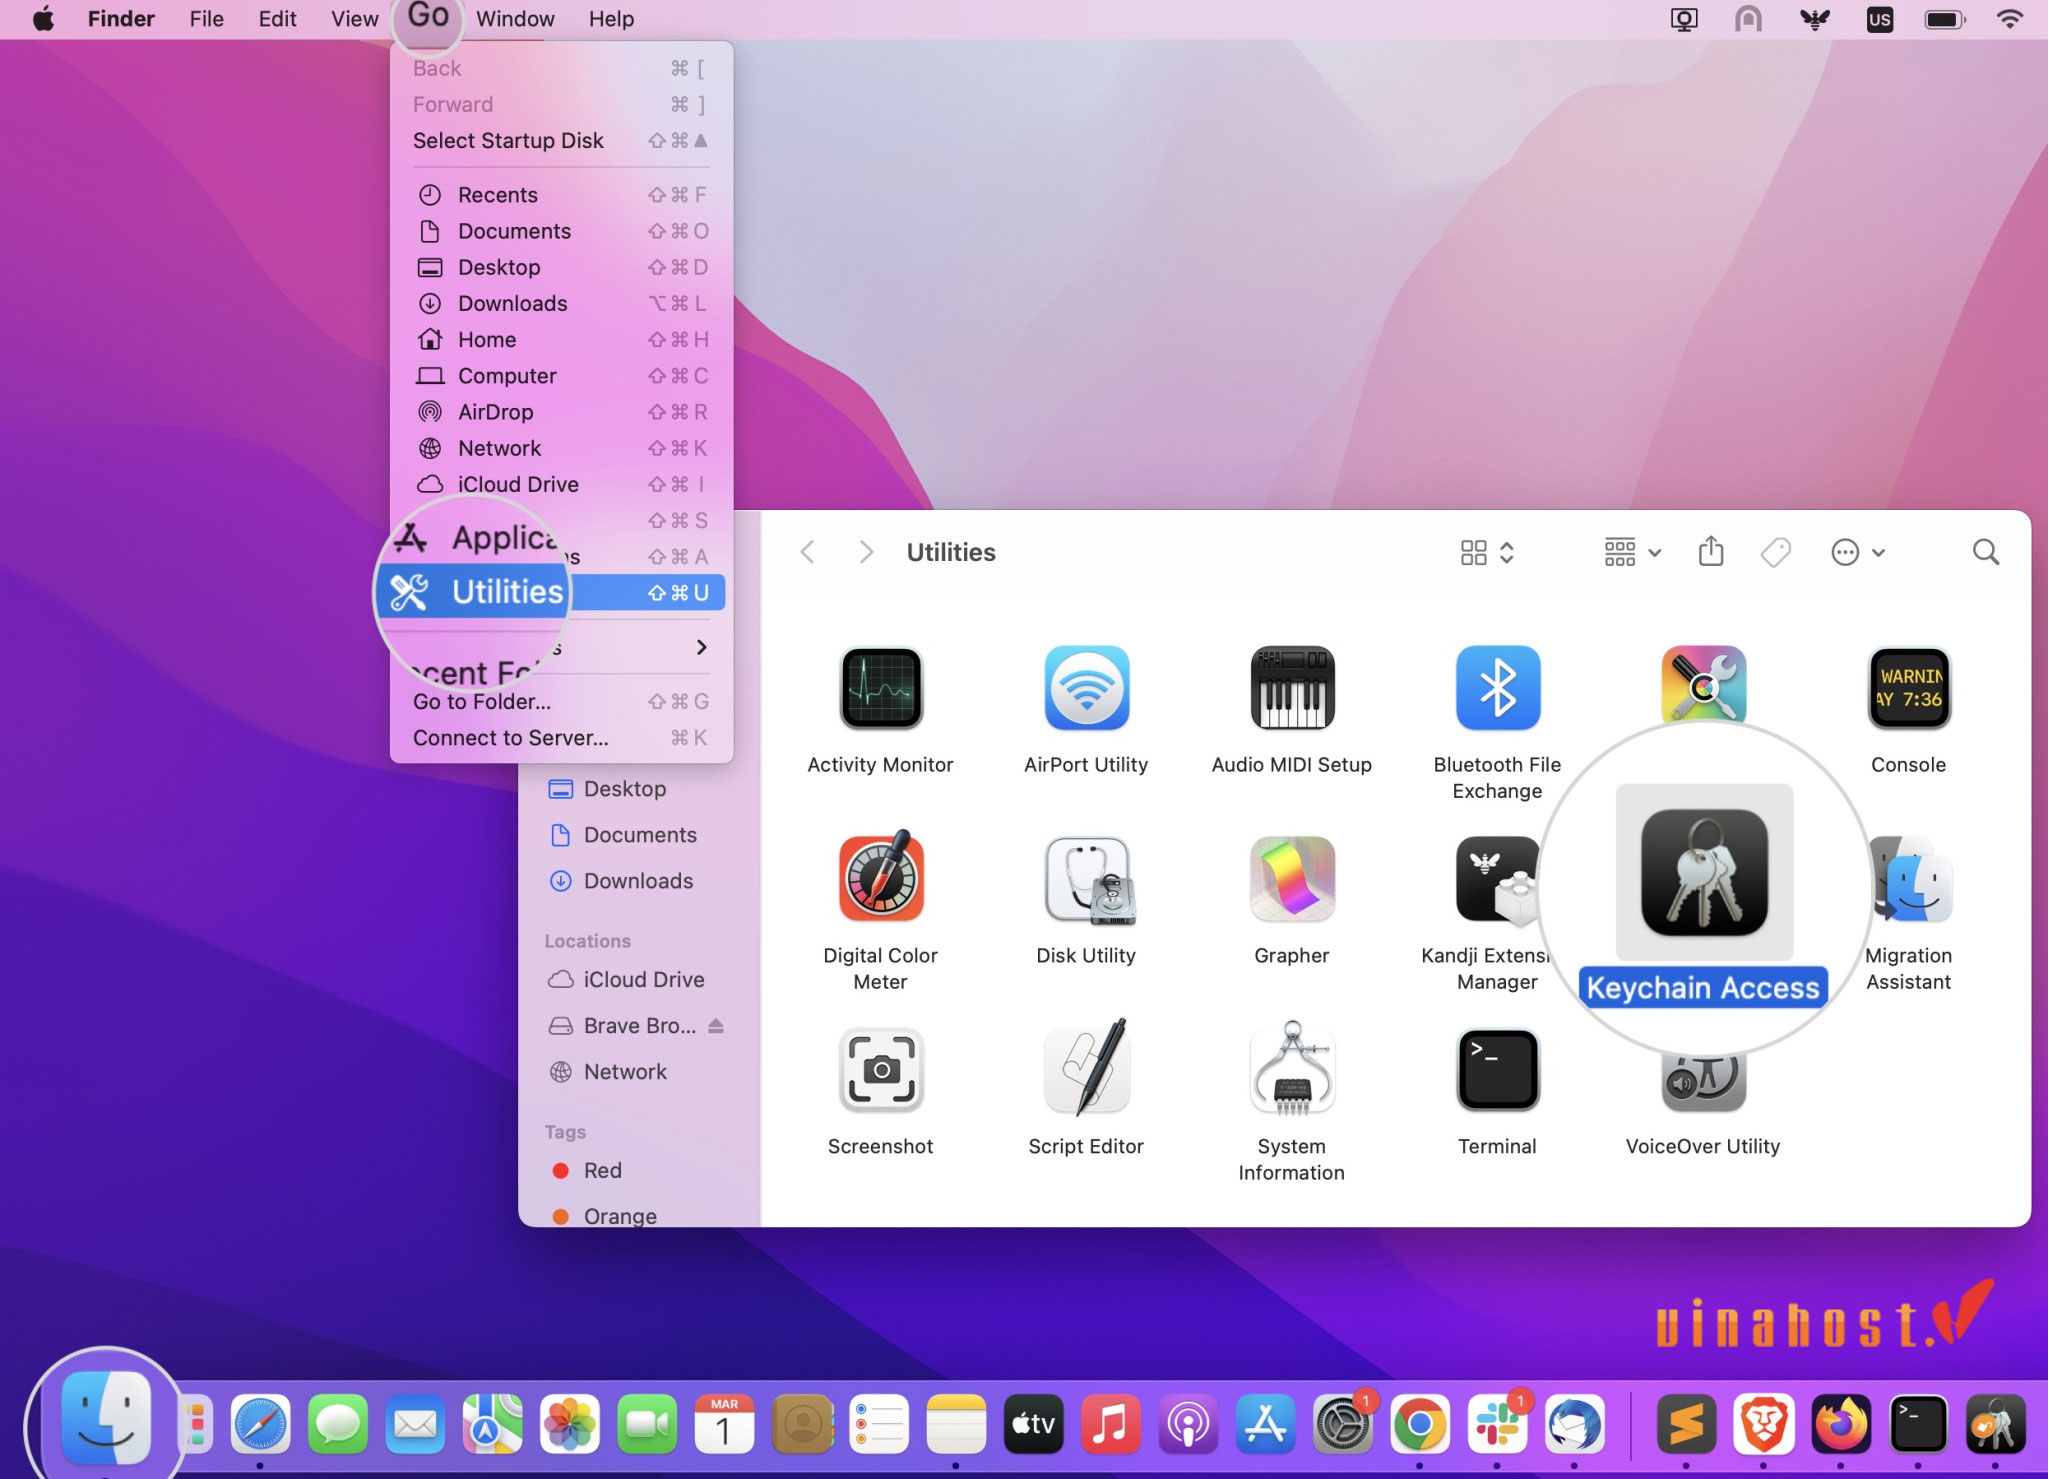Screen dimensions: 2048x1479
Task: Click the US input source icon
Action: [1880, 19]
